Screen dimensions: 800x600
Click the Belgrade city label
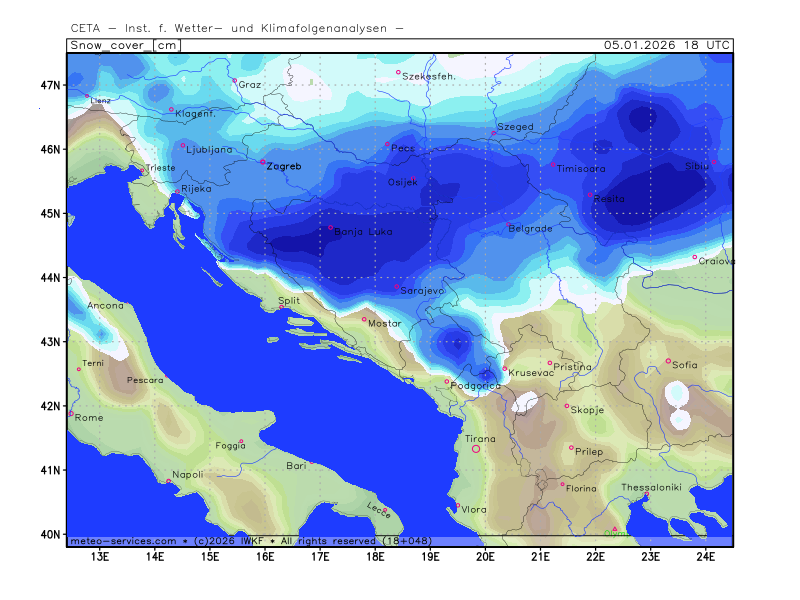(530, 229)
